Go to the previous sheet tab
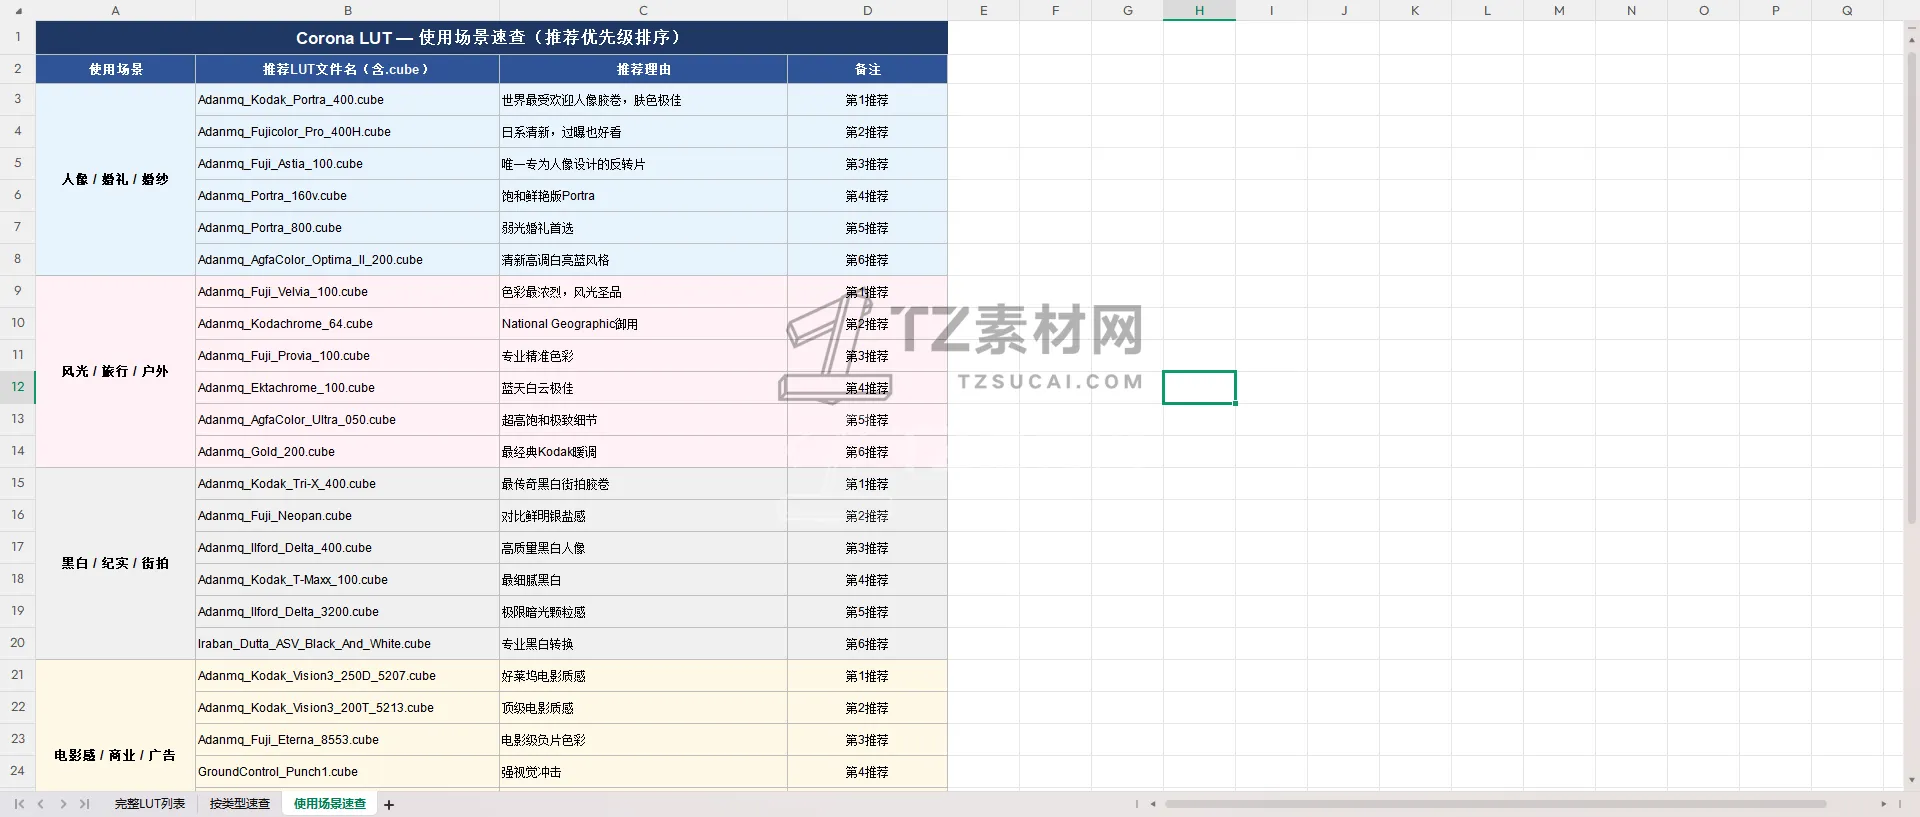 pos(41,804)
